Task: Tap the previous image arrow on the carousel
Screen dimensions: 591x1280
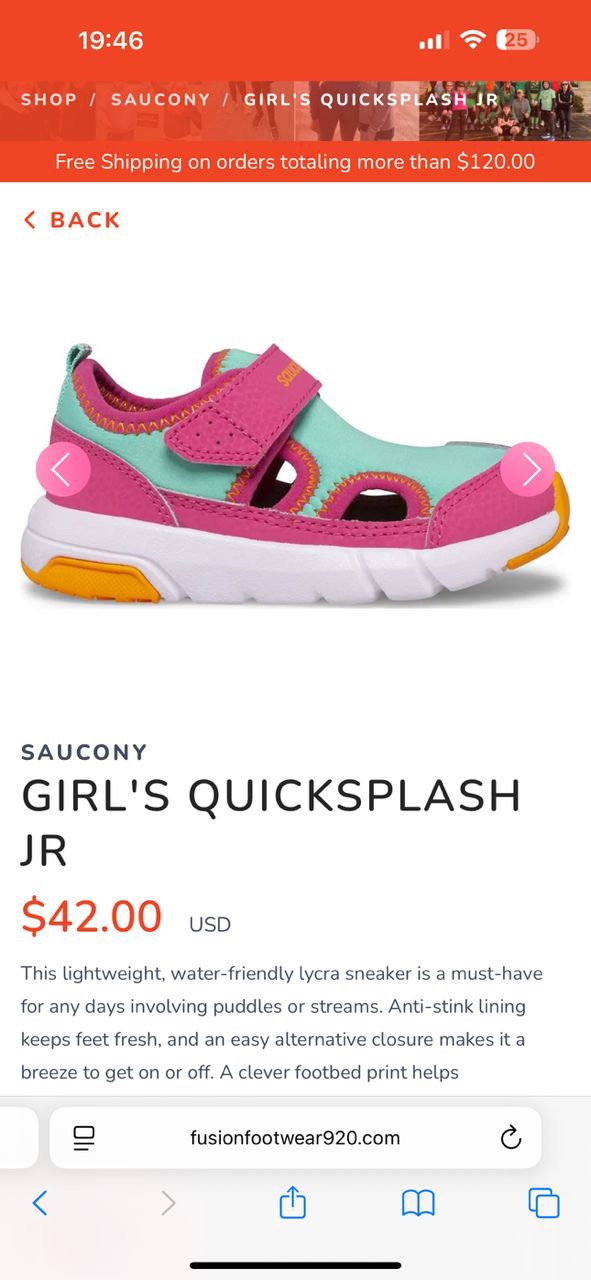Action: pos(64,469)
